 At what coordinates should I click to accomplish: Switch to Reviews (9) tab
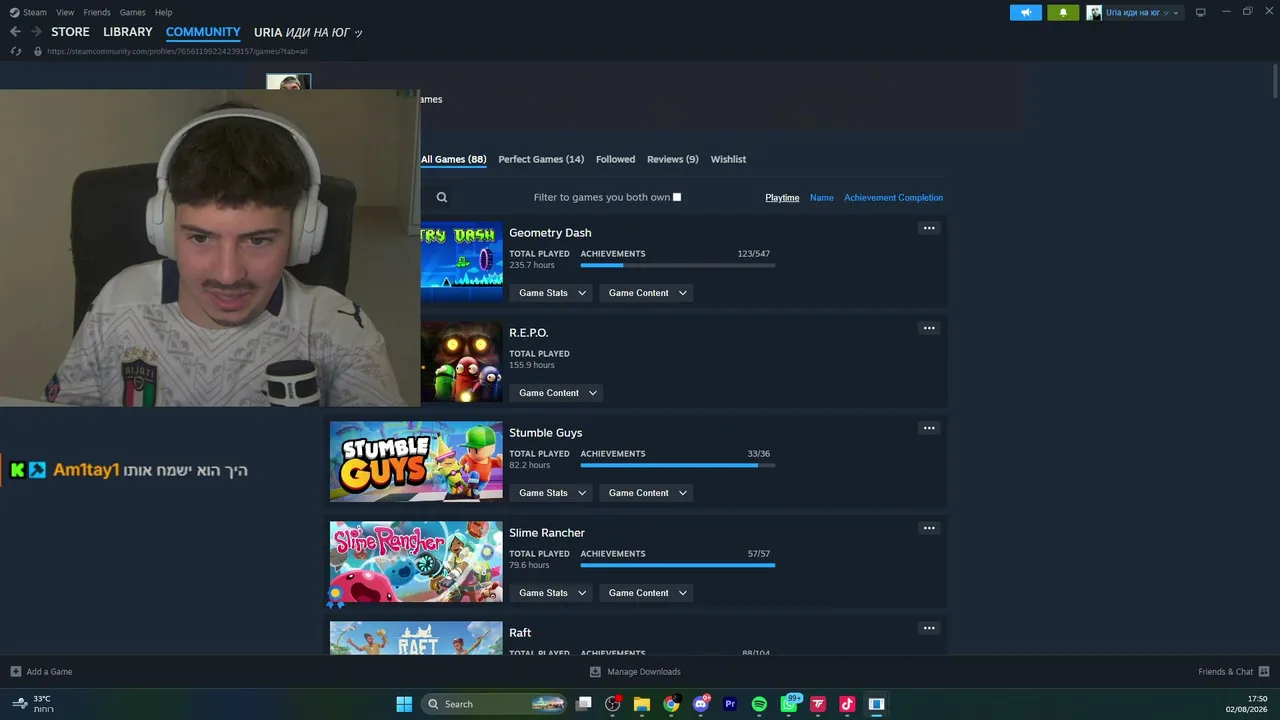pyautogui.click(x=672, y=159)
